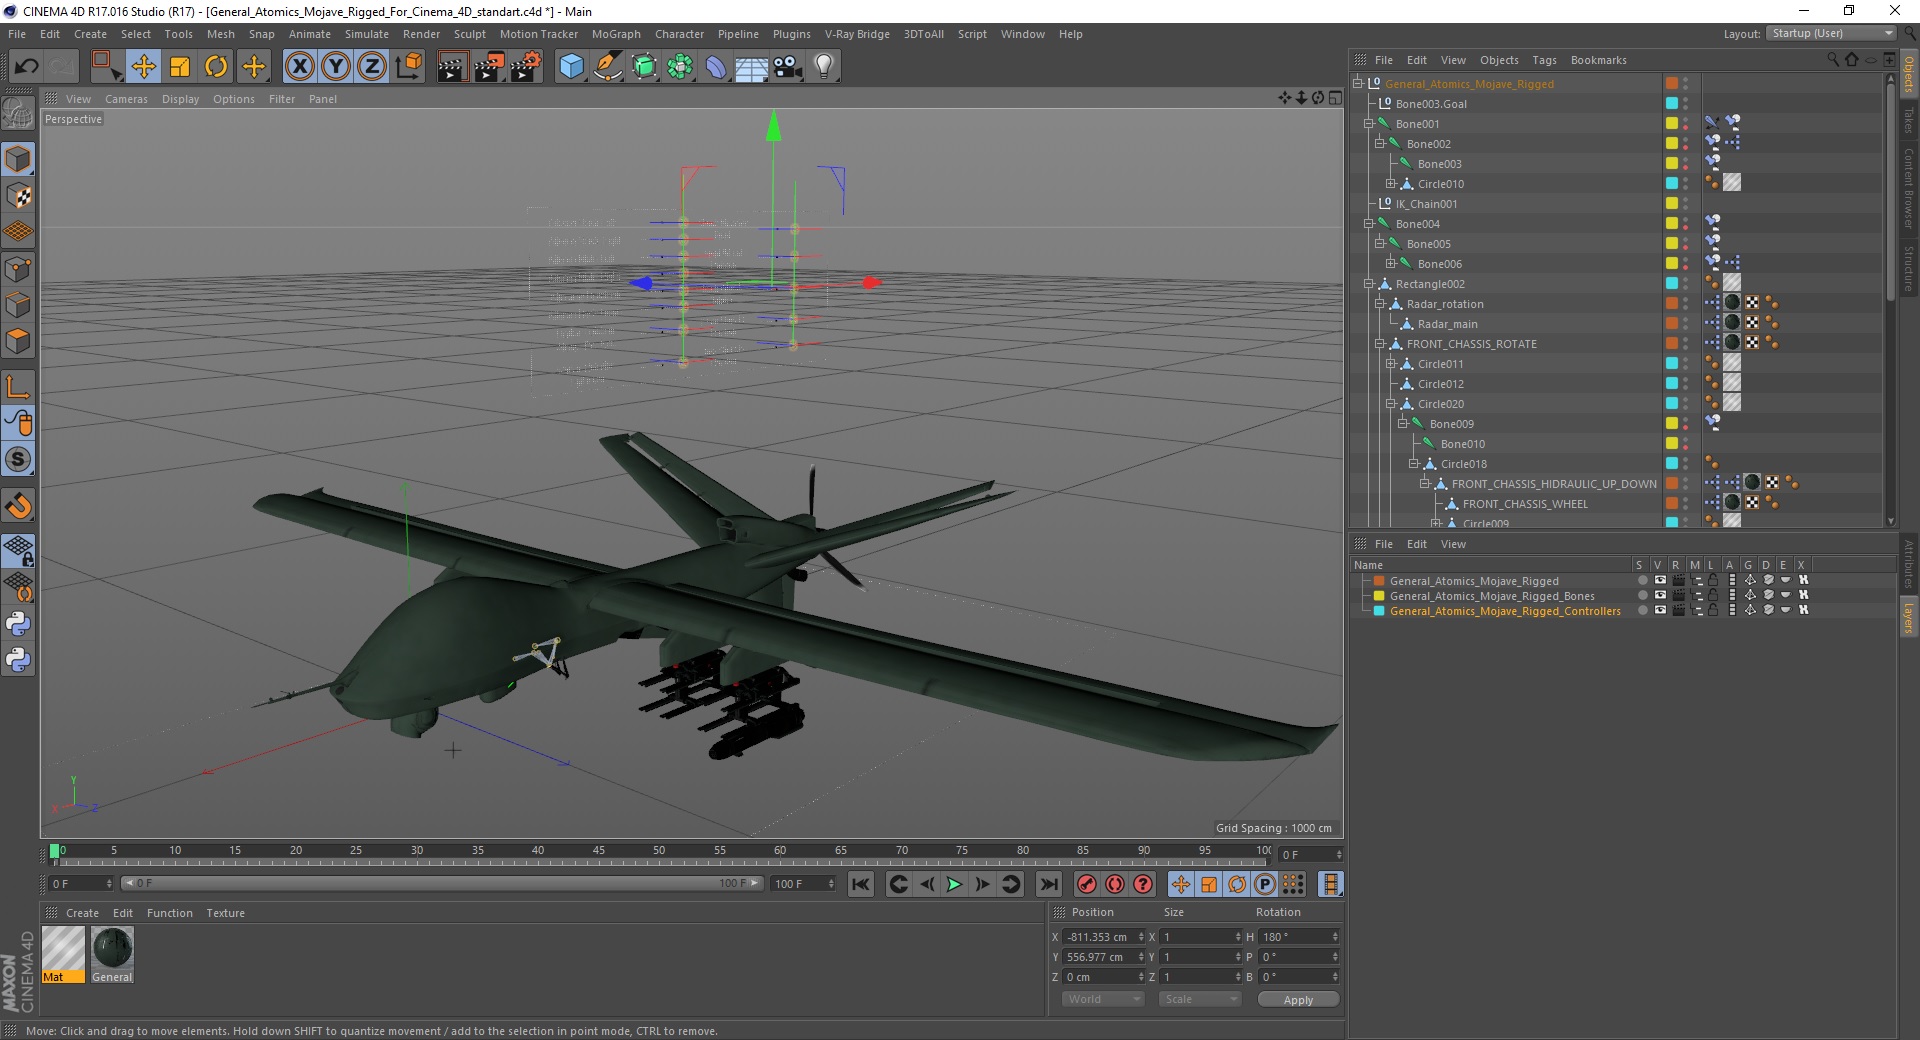The image size is (1920, 1040).
Task: Toggle solo S button in left toolbar
Action: tap(18, 460)
